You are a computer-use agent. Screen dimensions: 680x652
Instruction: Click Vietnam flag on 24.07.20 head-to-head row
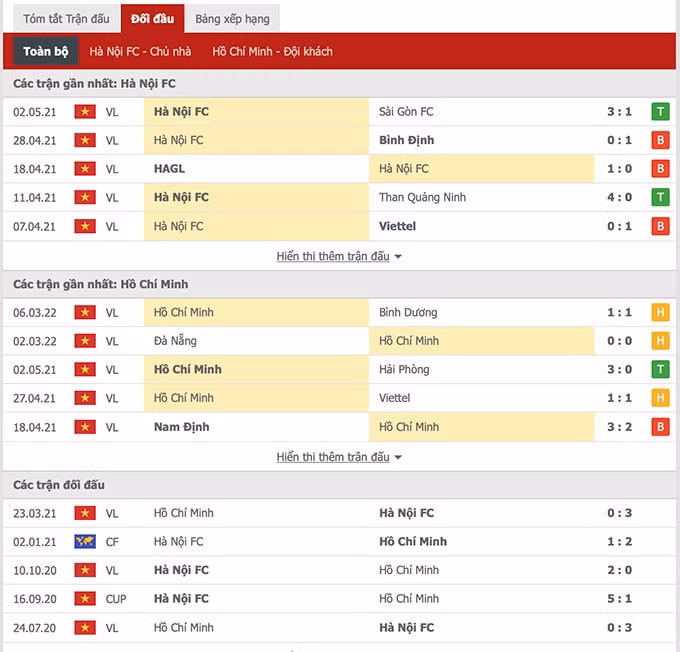pos(85,628)
